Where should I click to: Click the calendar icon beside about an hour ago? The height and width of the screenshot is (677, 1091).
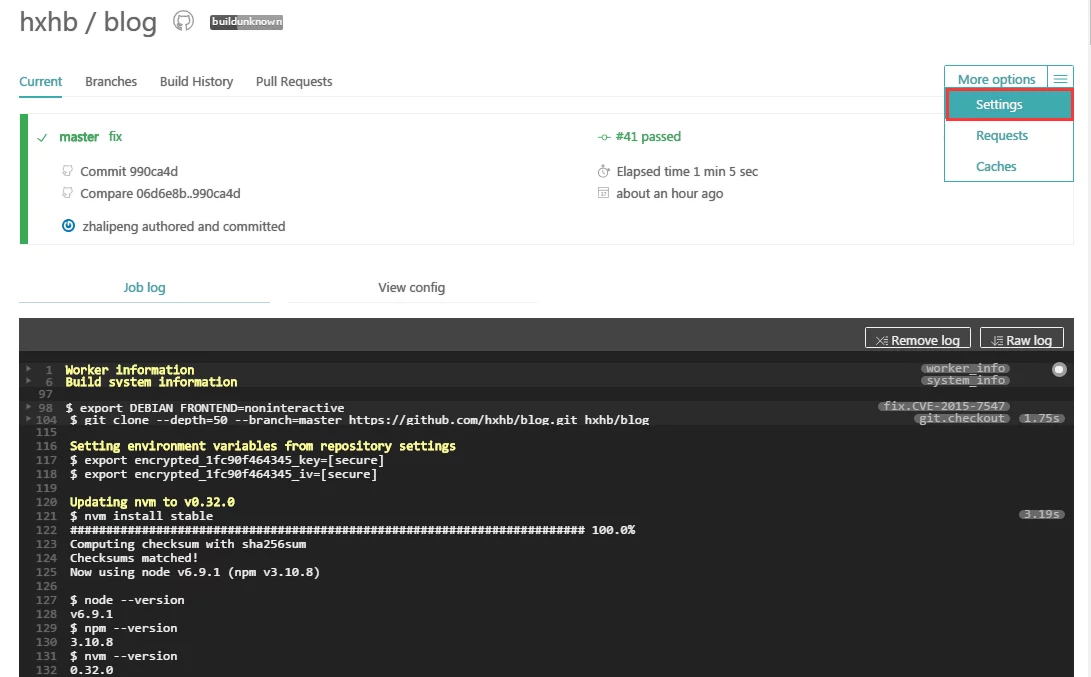pyautogui.click(x=603, y=193)
